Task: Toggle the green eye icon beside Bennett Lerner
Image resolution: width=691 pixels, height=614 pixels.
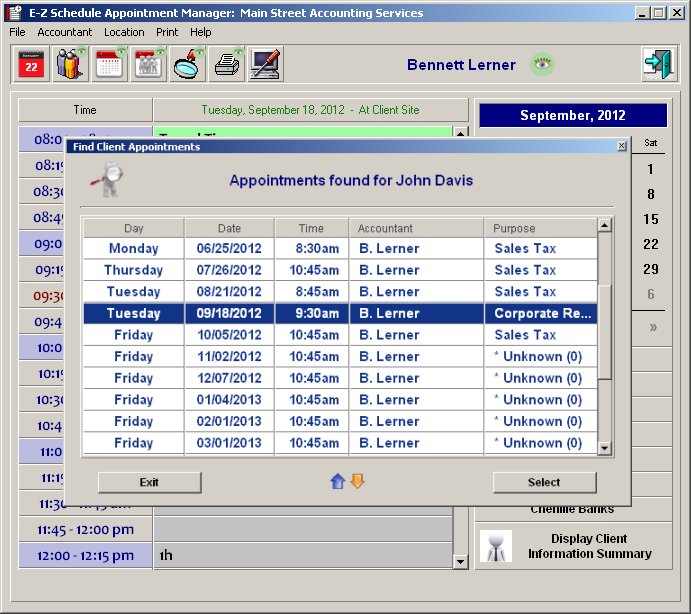Action: tap(542, 65)
